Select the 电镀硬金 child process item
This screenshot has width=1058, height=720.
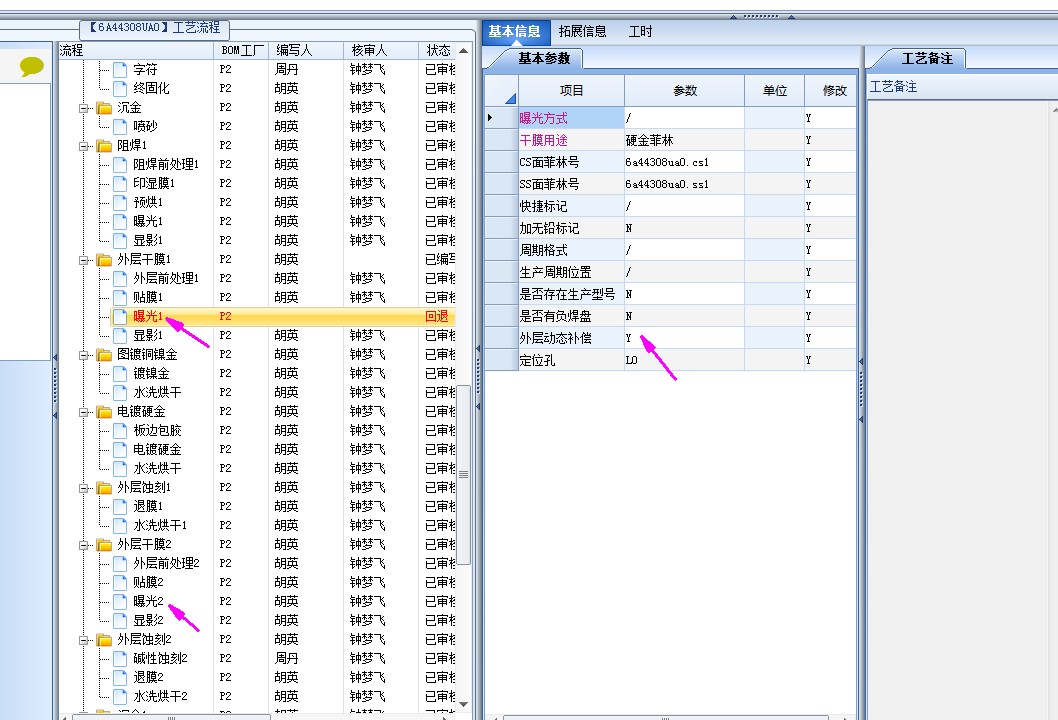pyautogui.click(x=157, y=449)
